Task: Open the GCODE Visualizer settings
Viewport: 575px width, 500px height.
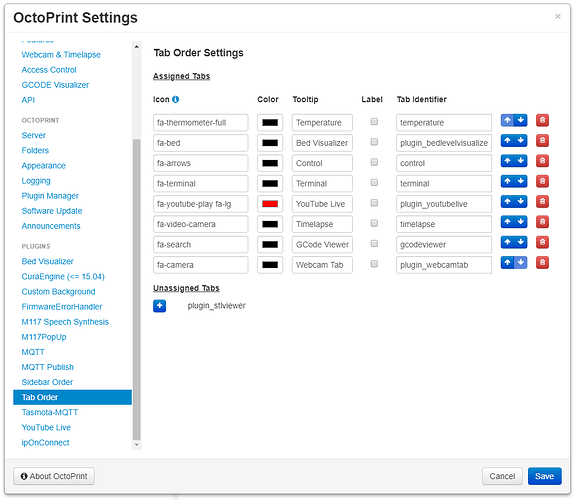Action: pos(55,85)
